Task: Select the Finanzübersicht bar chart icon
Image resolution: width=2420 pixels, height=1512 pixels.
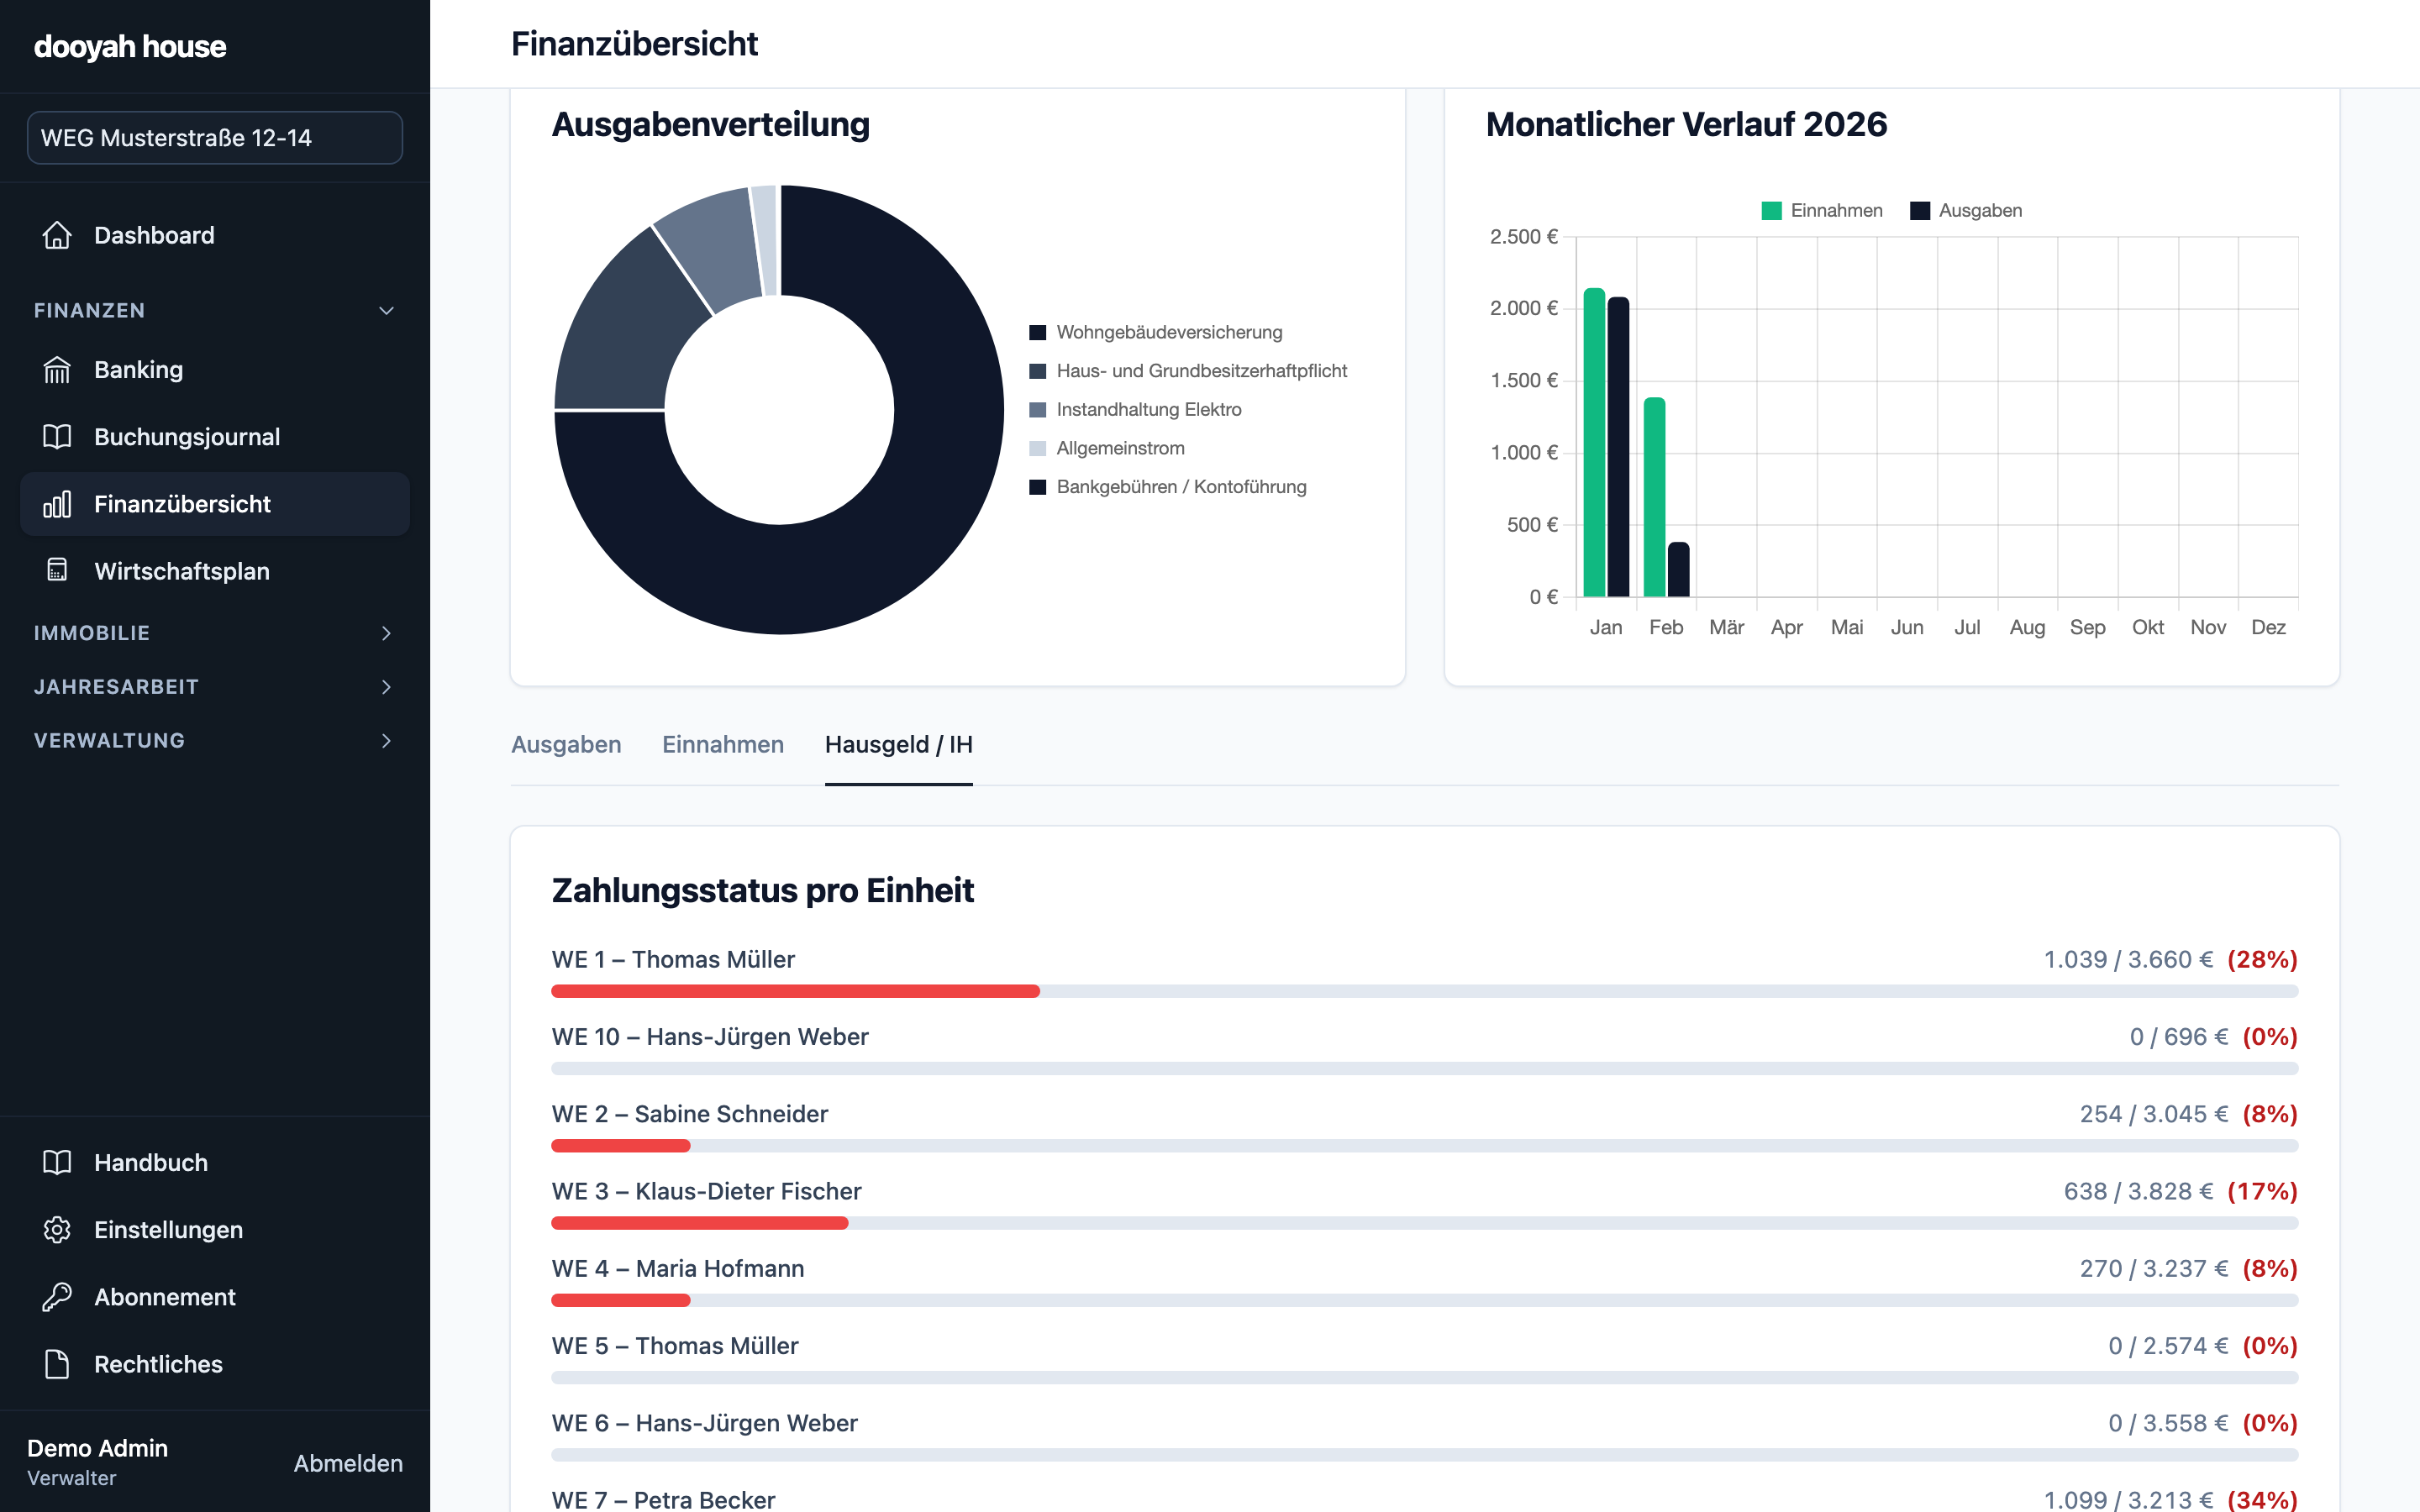Action: coord(57,504)
